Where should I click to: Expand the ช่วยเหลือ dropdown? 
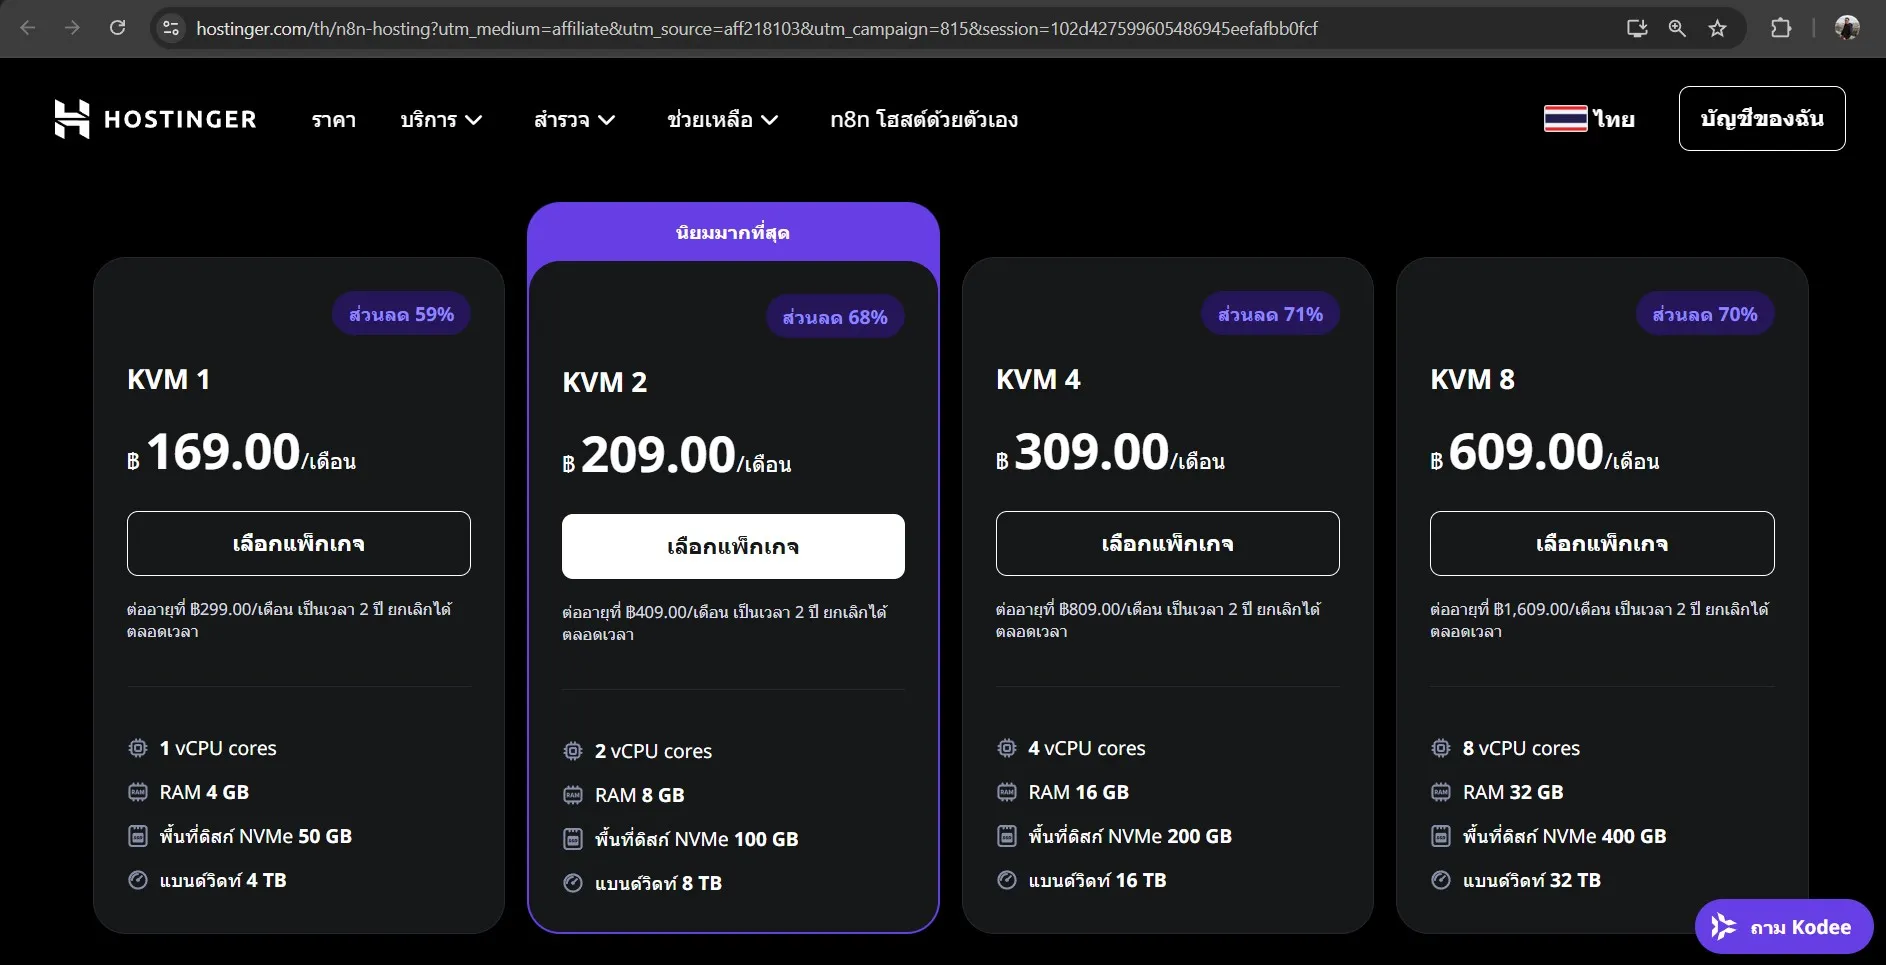(x=723, y=119)
